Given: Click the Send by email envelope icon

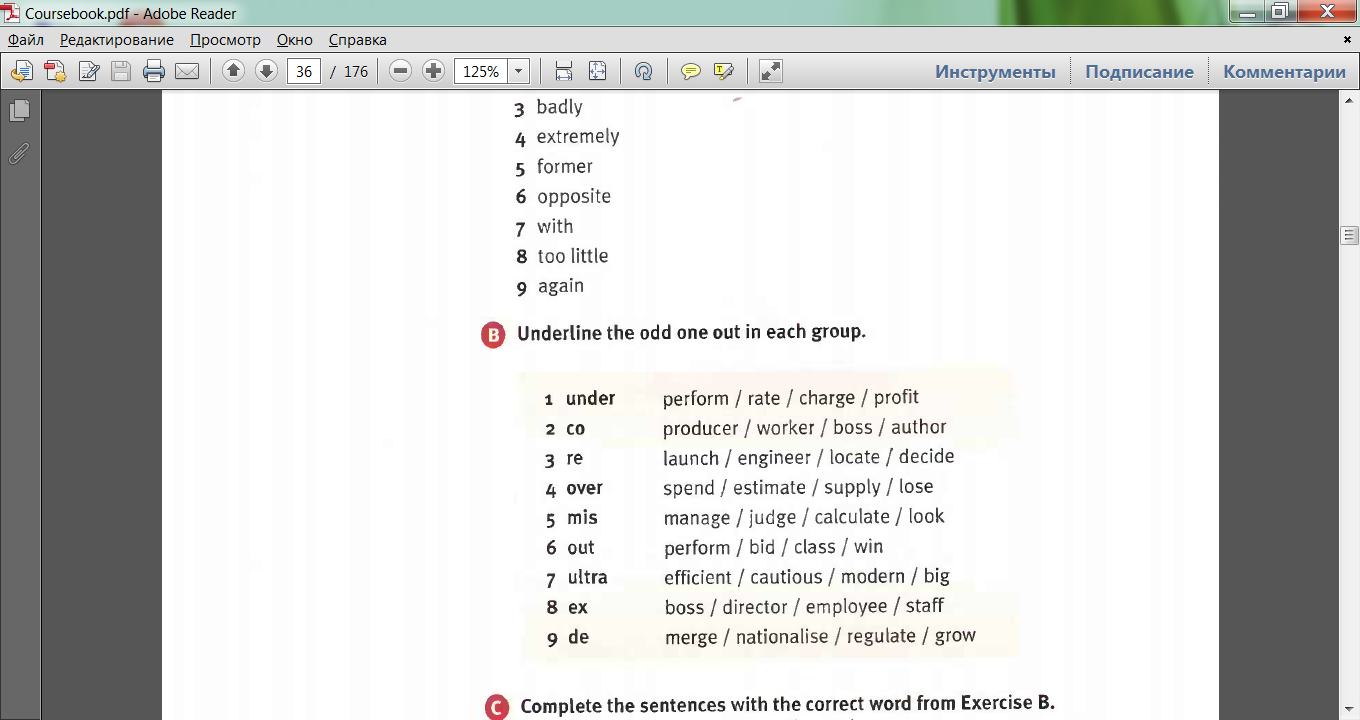Looking at the screenshot, I should 187,71.
